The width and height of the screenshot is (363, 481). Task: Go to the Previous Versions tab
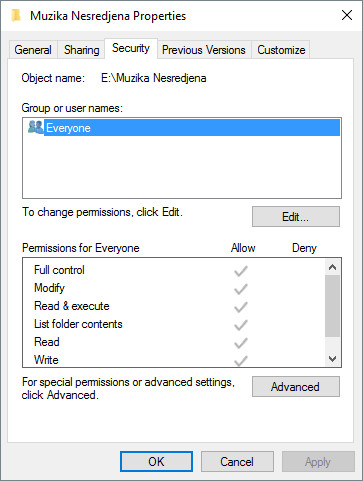pos(204,50)
